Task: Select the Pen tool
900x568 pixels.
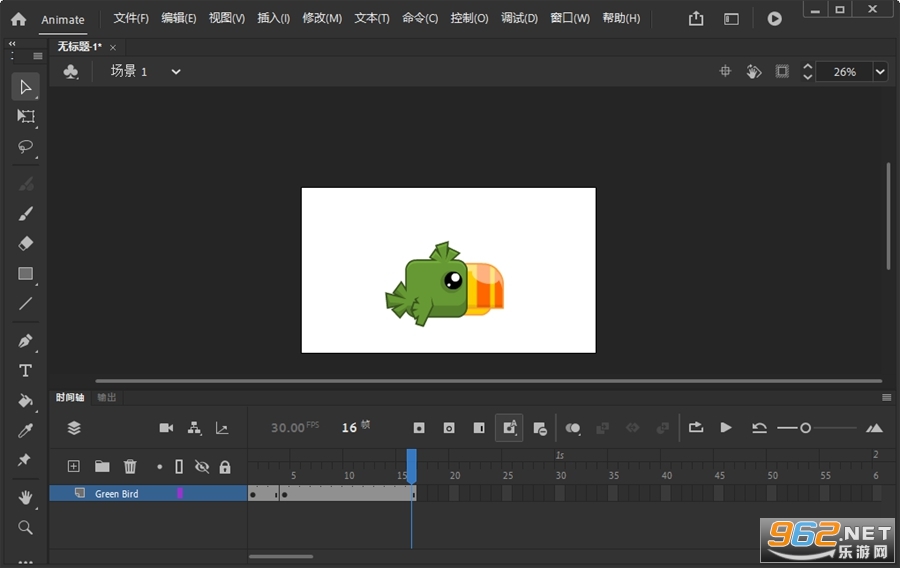Action: [25, 341]
